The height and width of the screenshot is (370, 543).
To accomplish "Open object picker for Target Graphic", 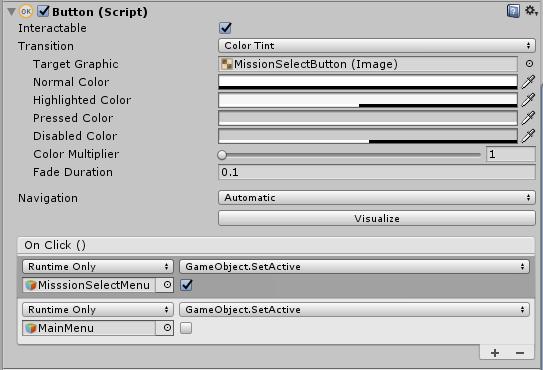I will pyautogui.click(x=529, y=64).
